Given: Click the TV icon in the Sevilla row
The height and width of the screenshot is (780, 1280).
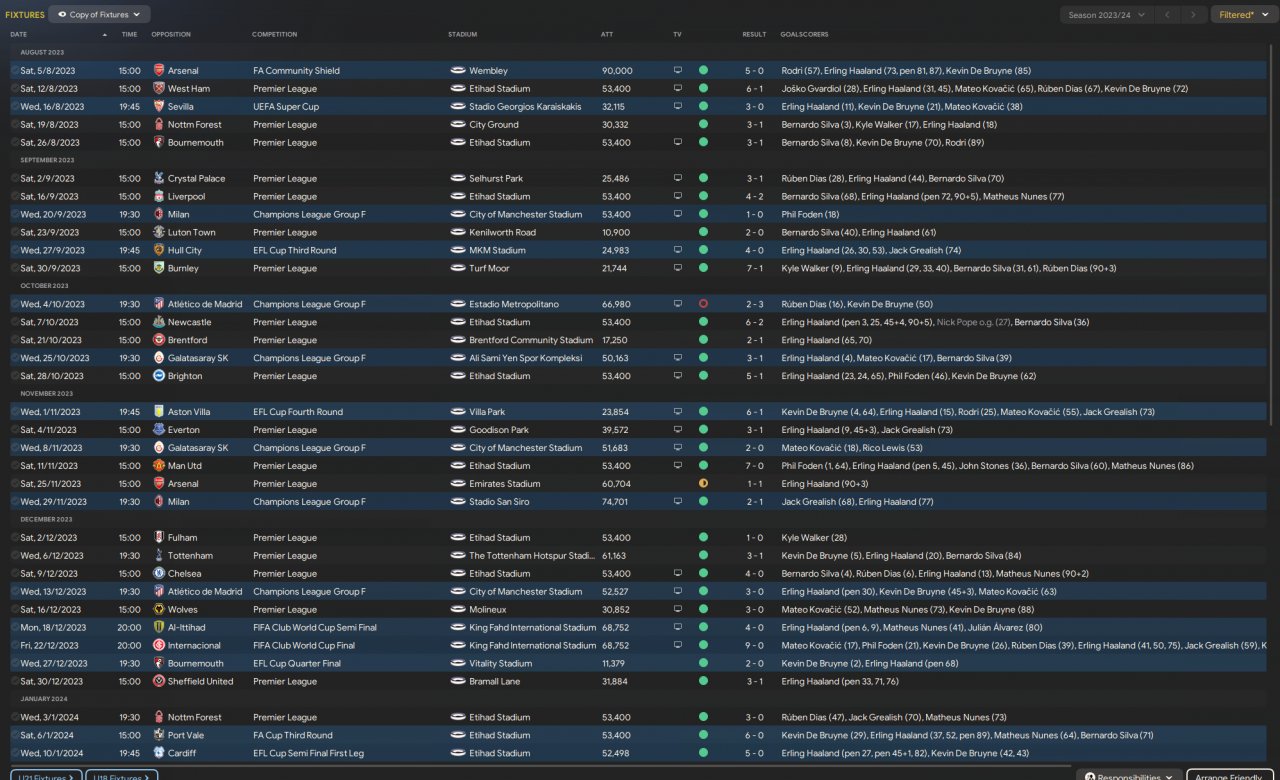Looking at the screenshot, I should [677, 107].
